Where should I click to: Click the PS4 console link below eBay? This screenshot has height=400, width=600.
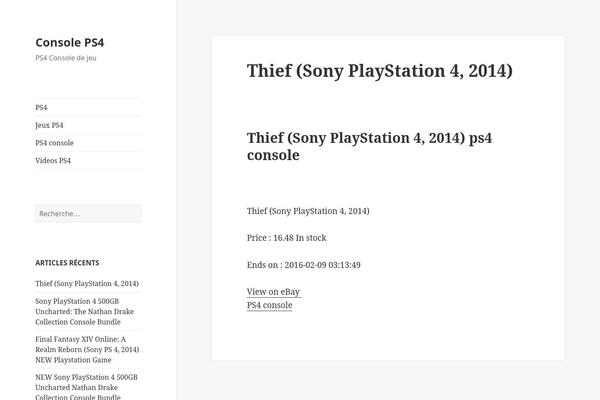click(270, 305)
